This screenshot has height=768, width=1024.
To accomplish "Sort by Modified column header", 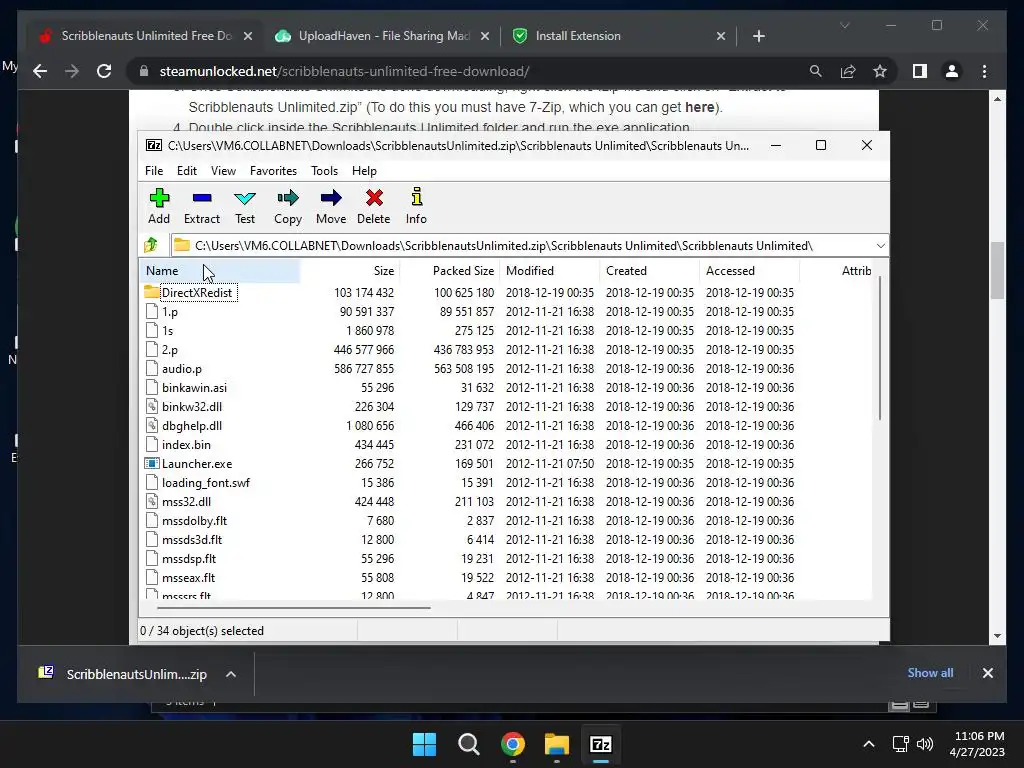I will 550,270.
